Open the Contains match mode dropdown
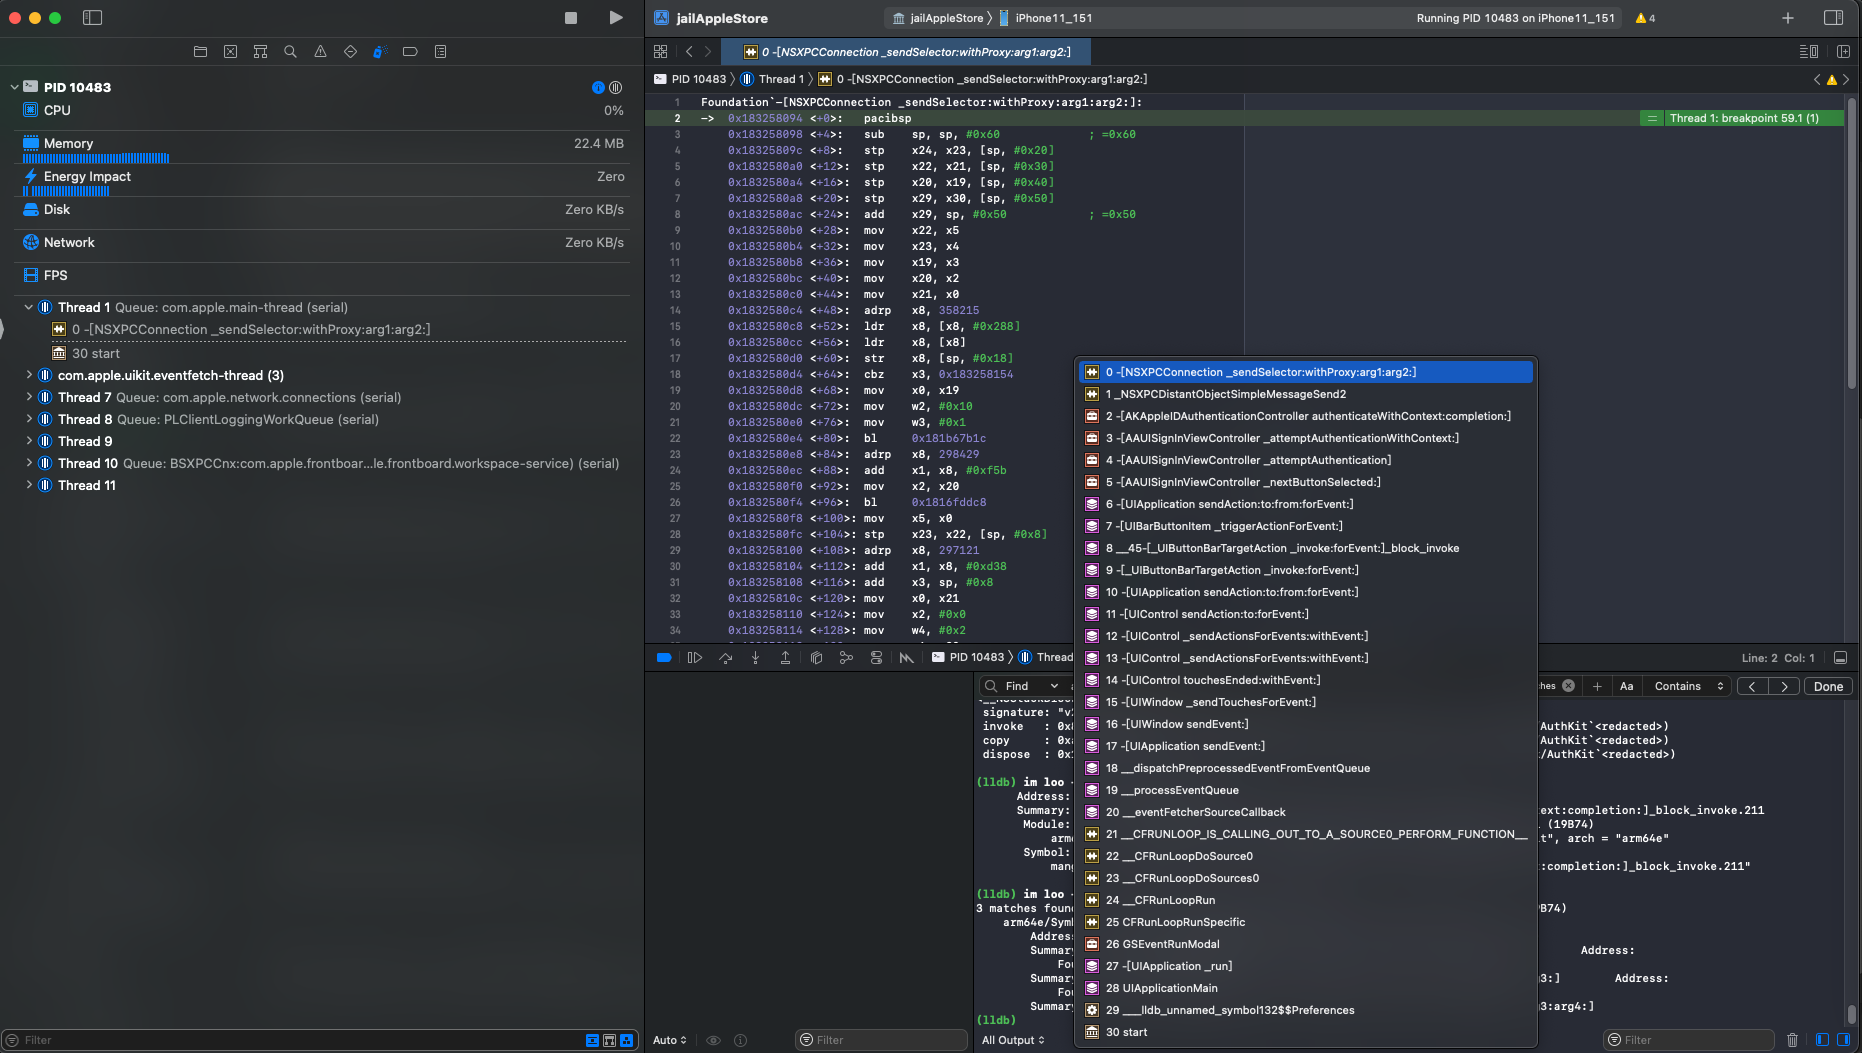Screen dimensions: 1862x1053 point(1689,686)
